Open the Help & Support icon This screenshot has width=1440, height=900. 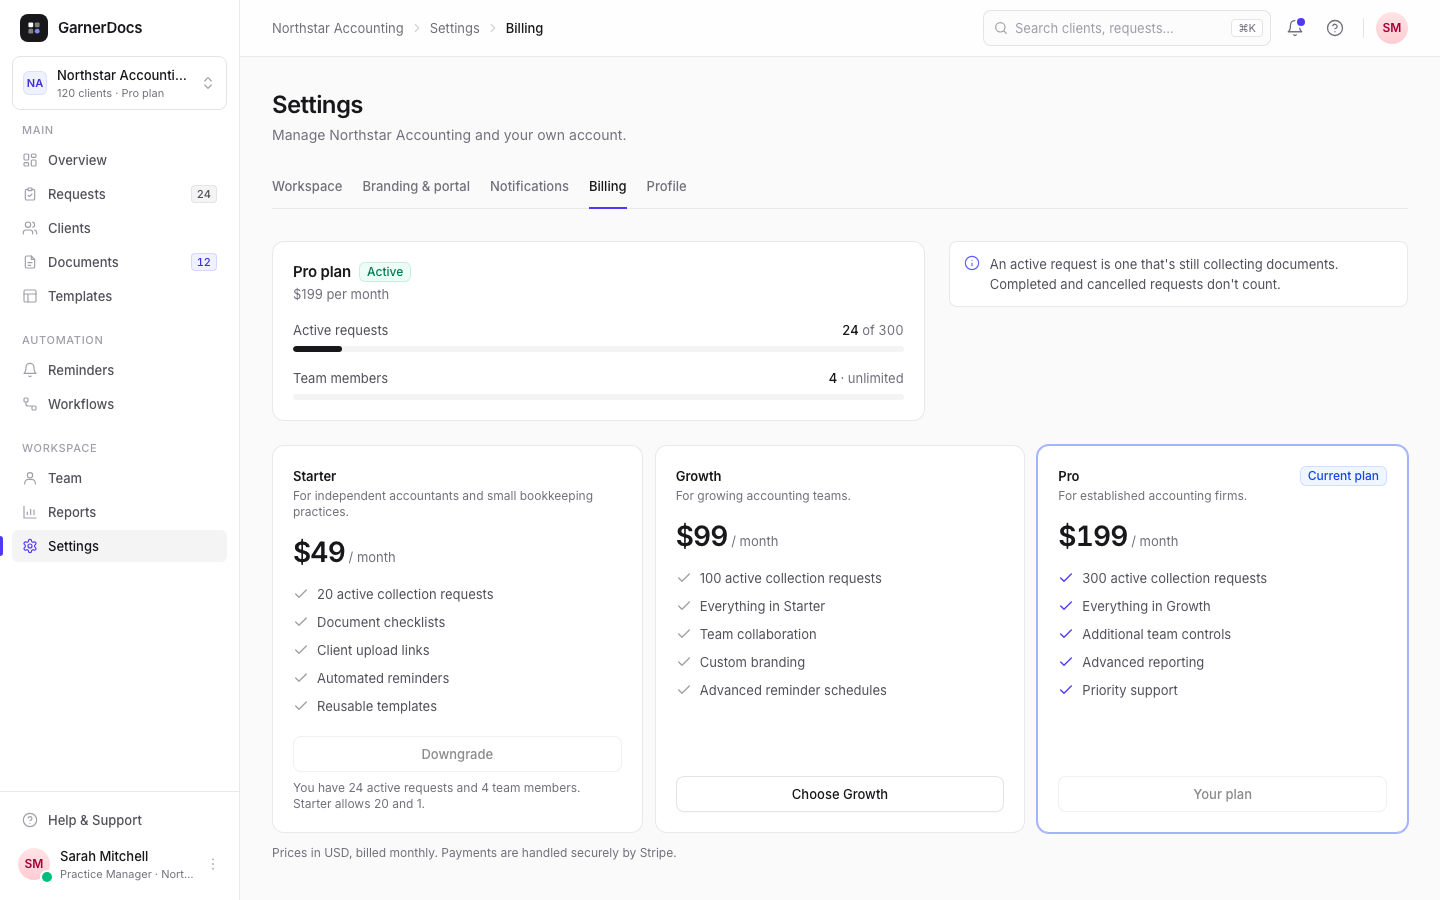30,820
